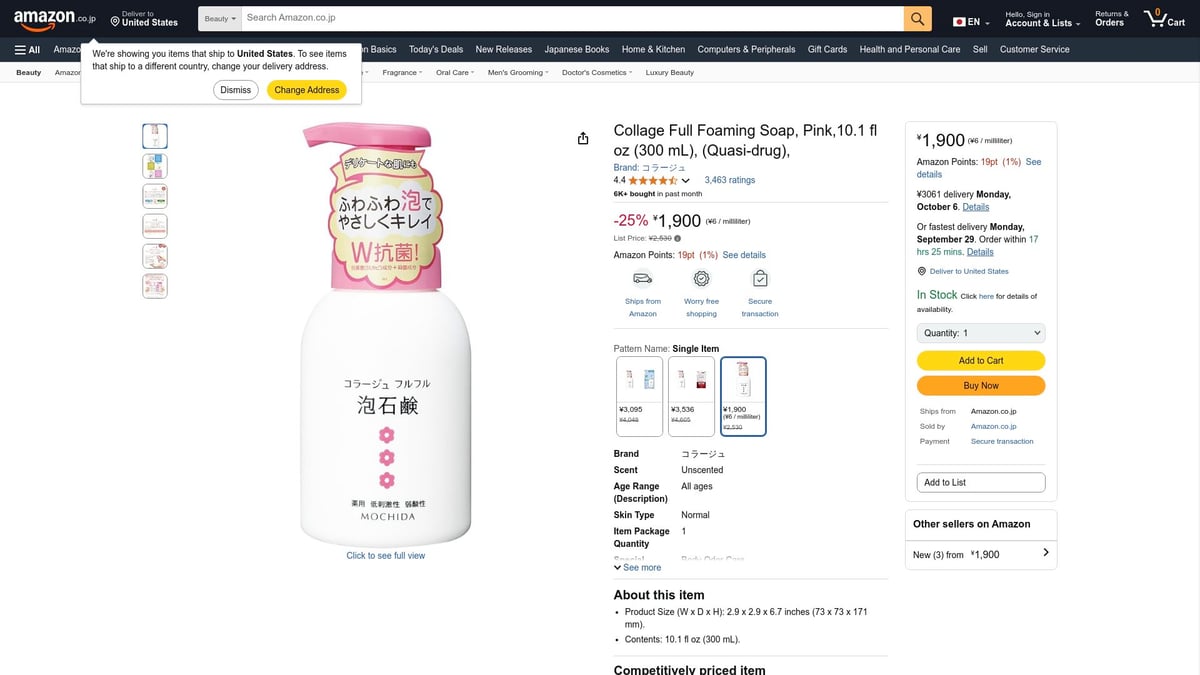The height and width of the screenshot is (675, 1200).
Task: Dismiss the delivery address notice
Action: 236,90
